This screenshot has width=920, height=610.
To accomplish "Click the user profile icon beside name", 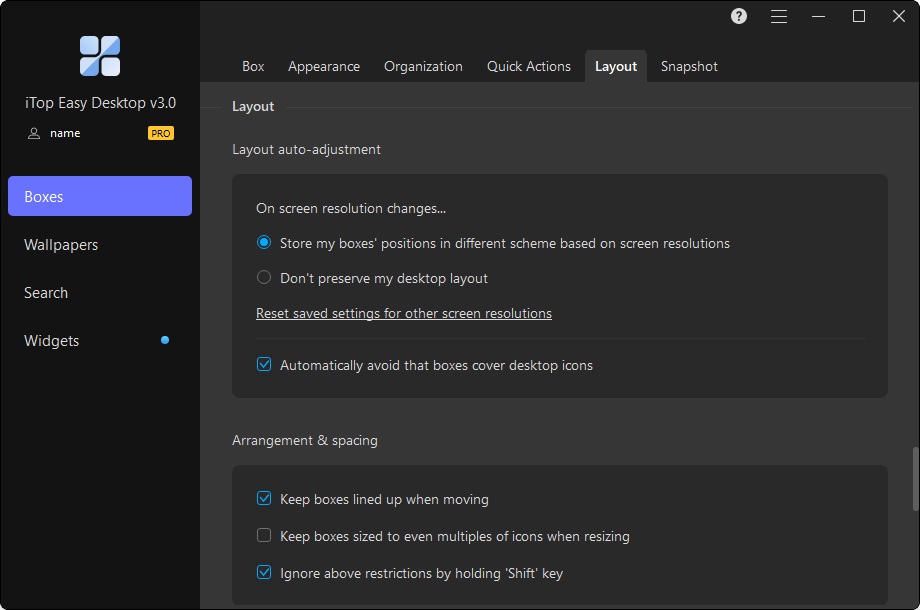I will coord(34,133).
